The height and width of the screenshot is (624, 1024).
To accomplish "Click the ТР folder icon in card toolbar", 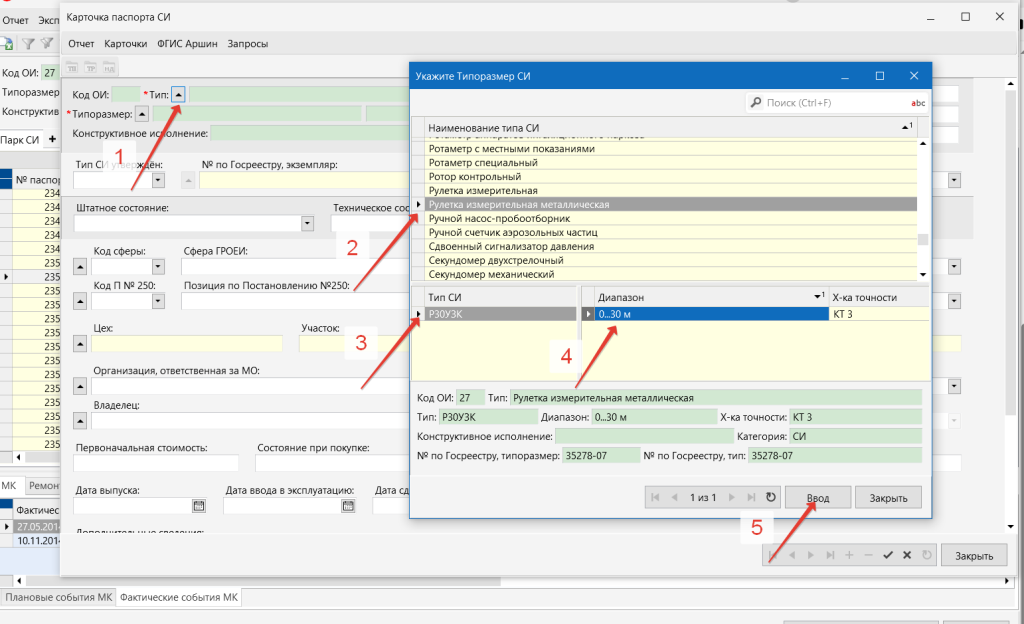I will tap(91, 69).
